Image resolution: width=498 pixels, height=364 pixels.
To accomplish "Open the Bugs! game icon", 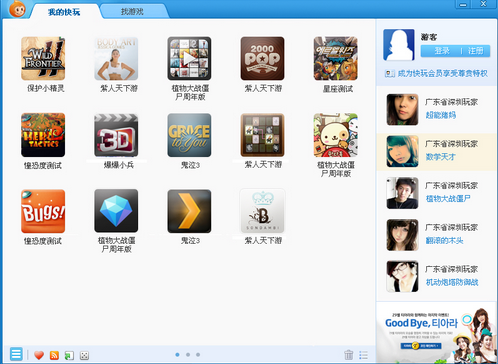I will [43, 211].
